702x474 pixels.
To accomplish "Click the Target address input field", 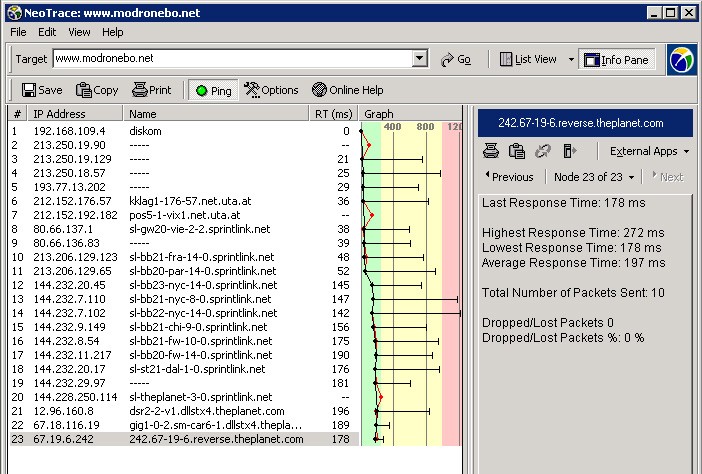I will coord(232,58).
